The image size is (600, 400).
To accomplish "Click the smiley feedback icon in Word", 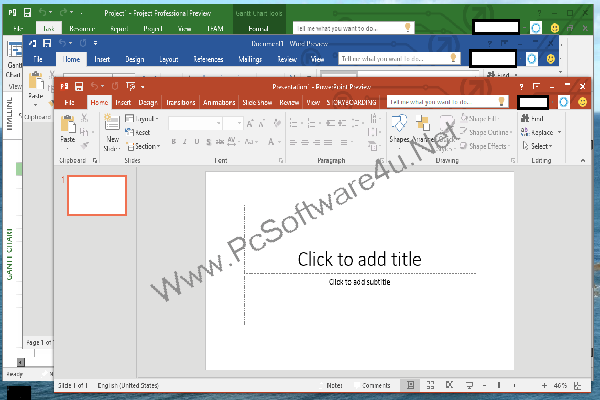I will tap(551, 59).
